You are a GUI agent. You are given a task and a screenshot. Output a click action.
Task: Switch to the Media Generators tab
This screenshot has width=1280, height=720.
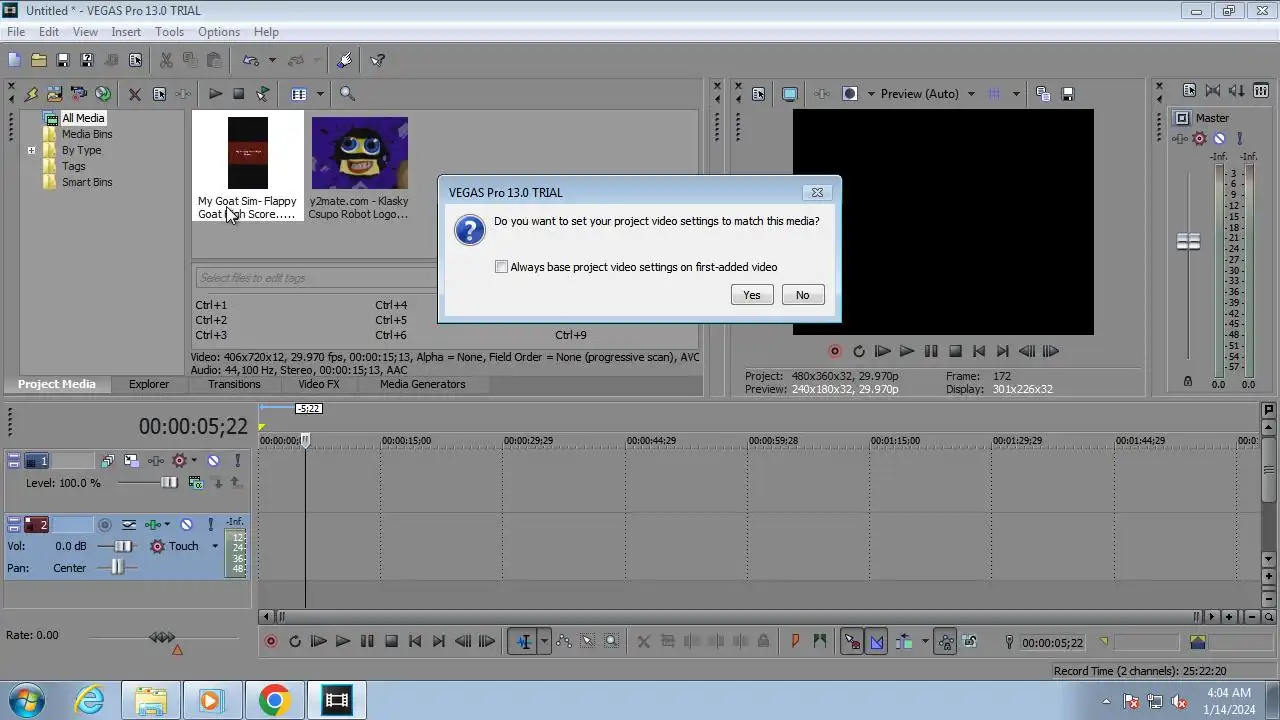422,384
